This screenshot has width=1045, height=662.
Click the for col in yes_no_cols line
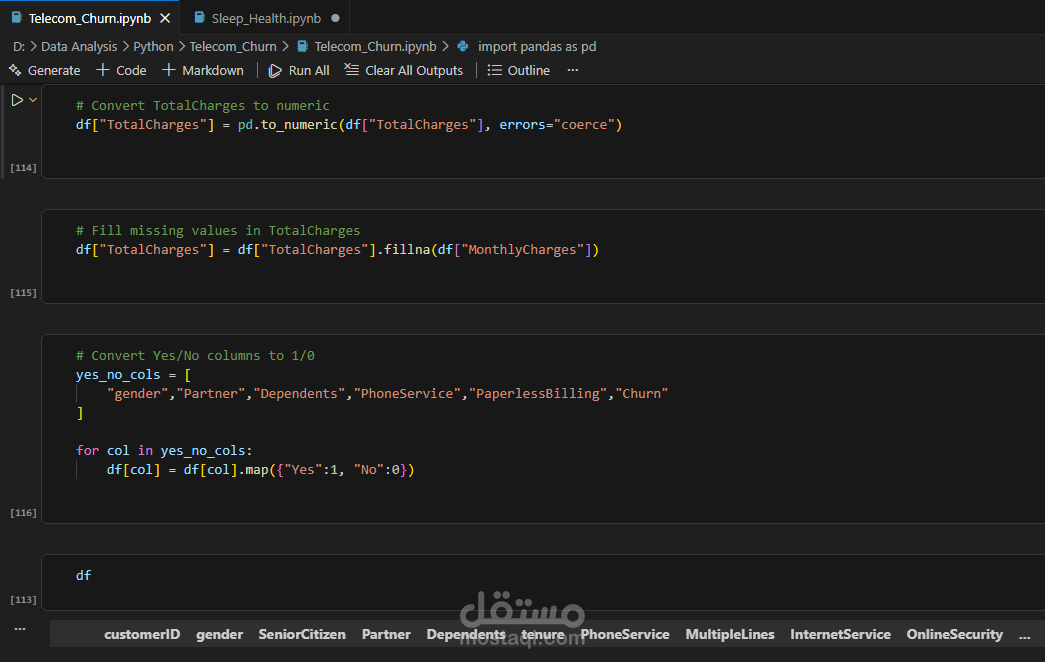pos(164,451)
